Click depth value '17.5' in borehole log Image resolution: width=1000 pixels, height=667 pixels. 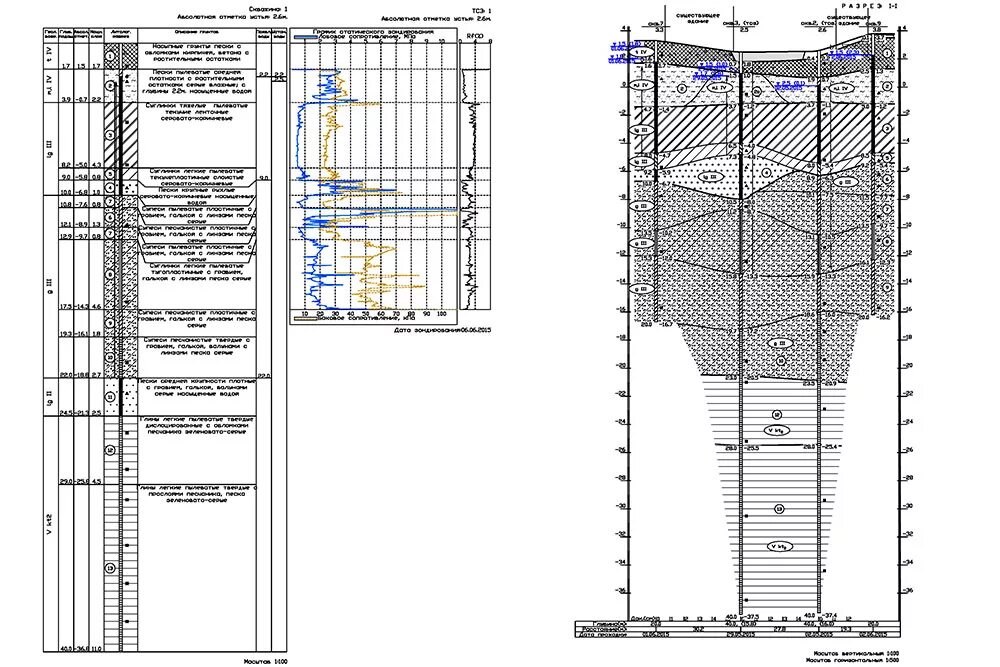click(x=66, y=307)
